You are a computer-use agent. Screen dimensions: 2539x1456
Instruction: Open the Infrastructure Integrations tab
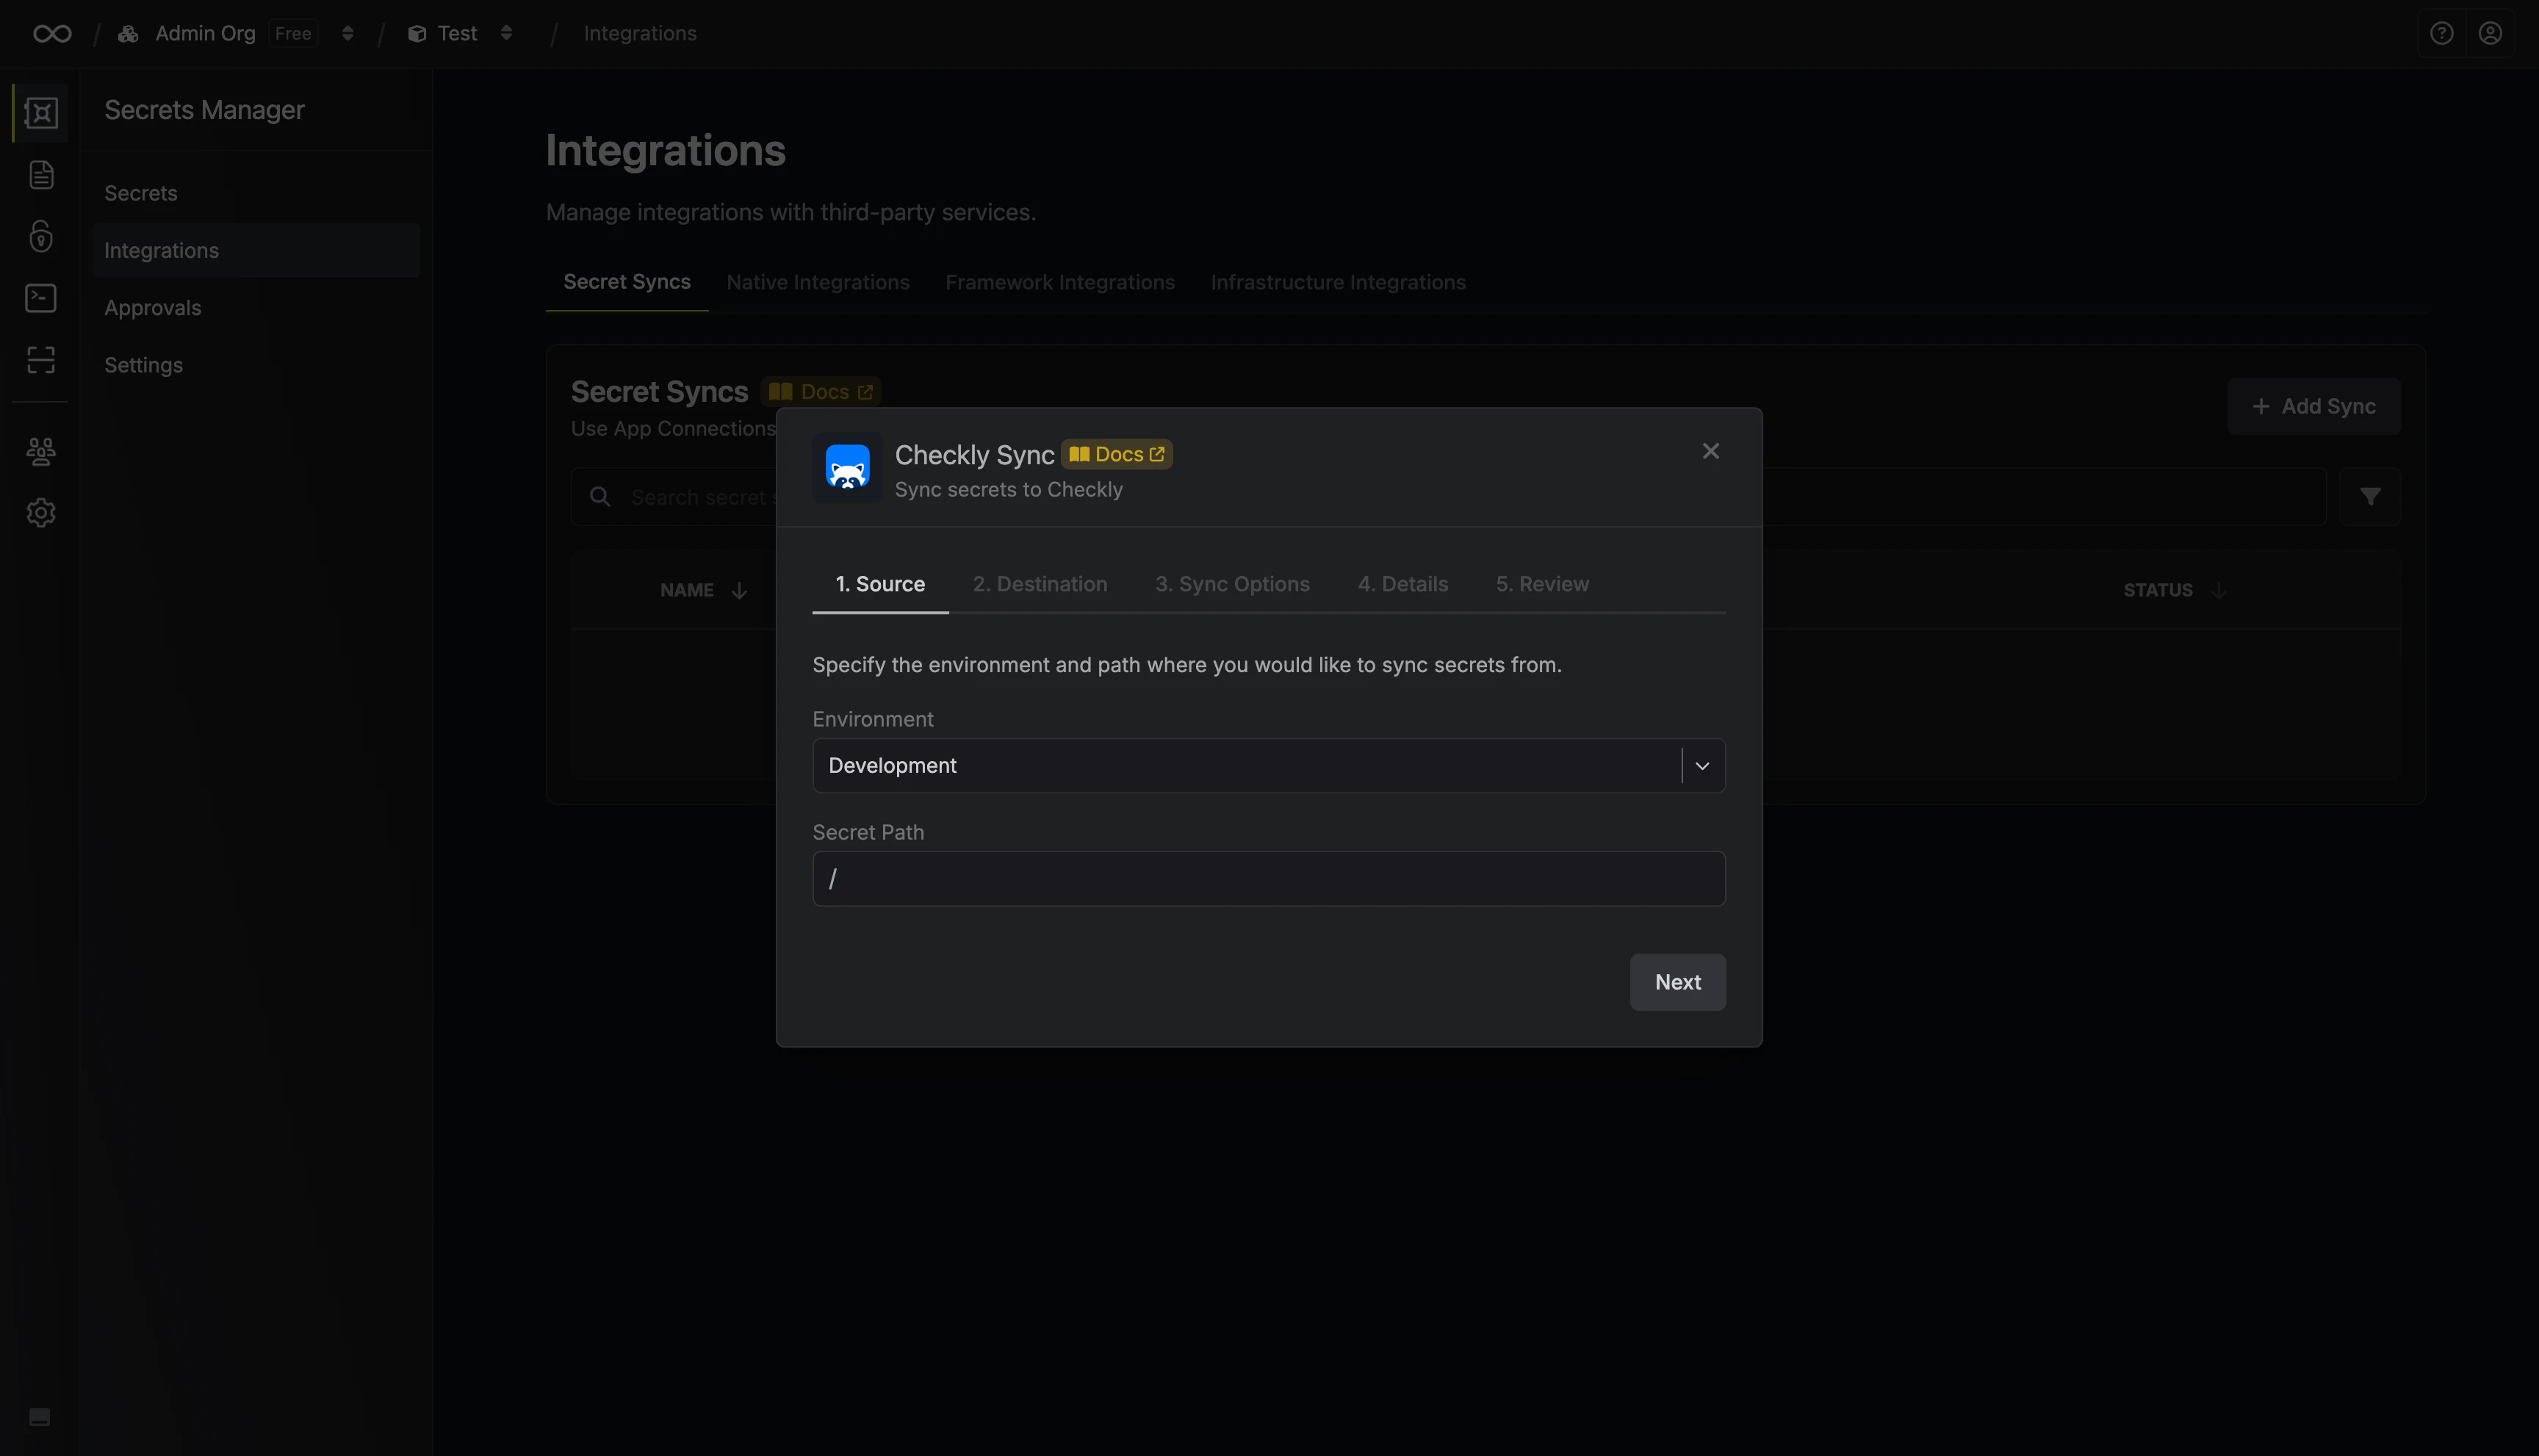coord(1338,283)
